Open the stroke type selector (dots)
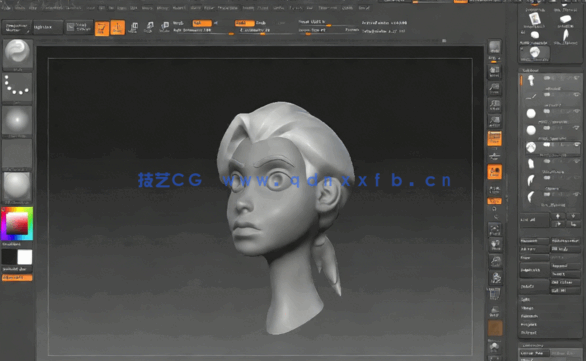The image size is (586, 361). pos(17,87)
